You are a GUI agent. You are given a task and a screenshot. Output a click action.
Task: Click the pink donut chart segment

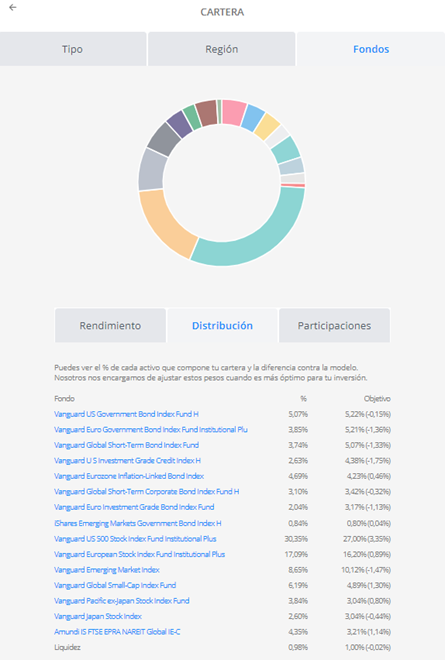[234, 112]
